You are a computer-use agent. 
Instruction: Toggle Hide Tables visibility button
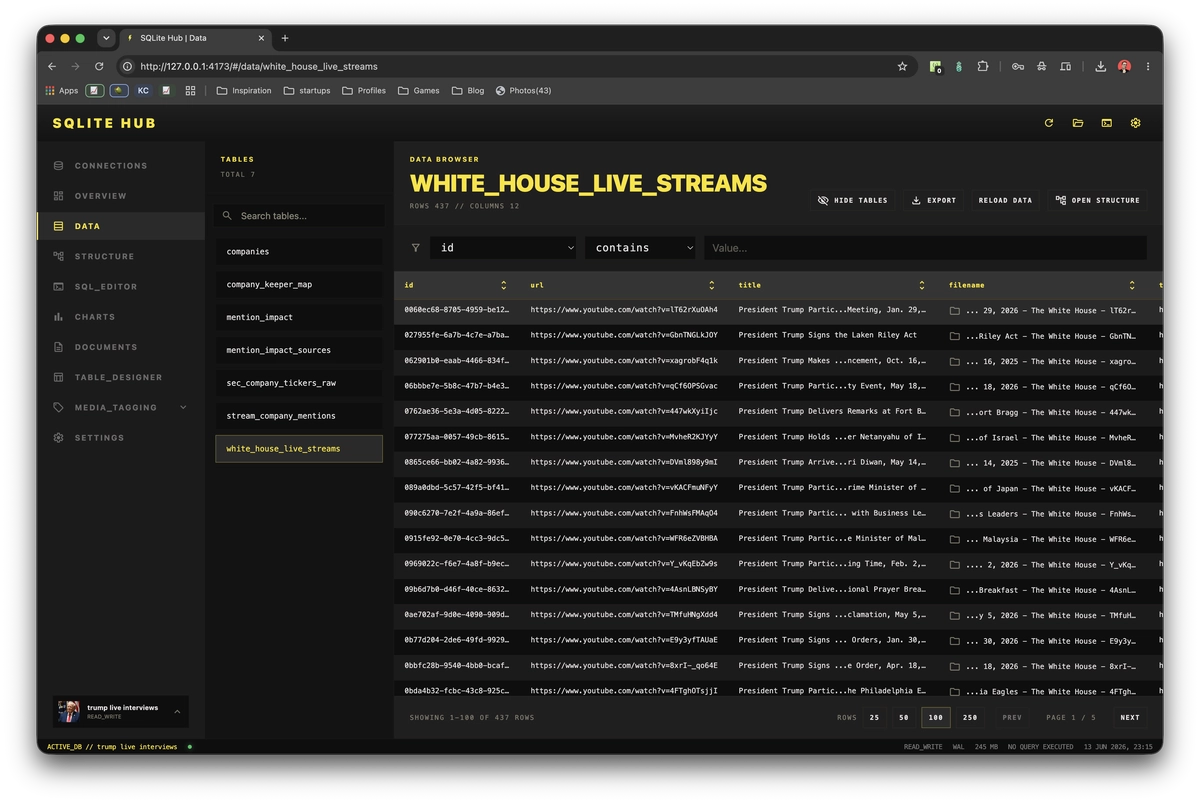coord(853,200)
